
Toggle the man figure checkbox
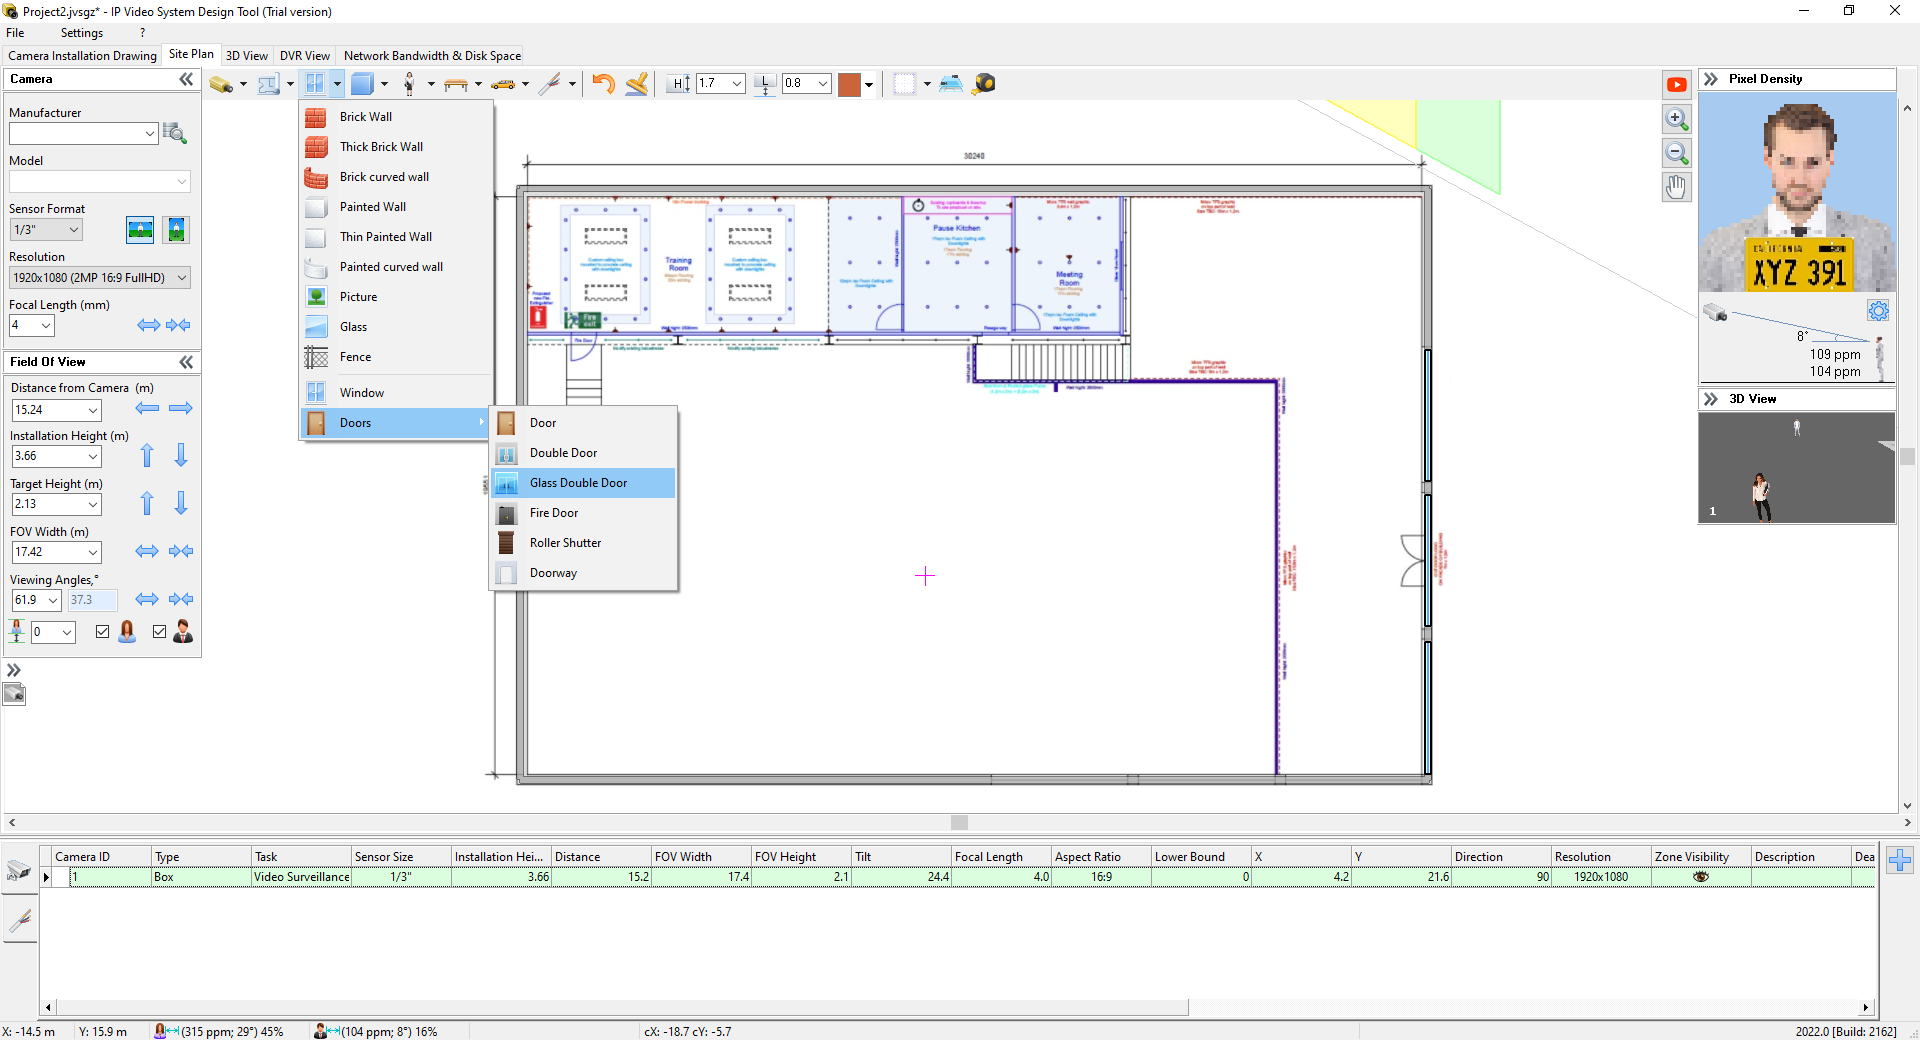click(x=160, y=631)
